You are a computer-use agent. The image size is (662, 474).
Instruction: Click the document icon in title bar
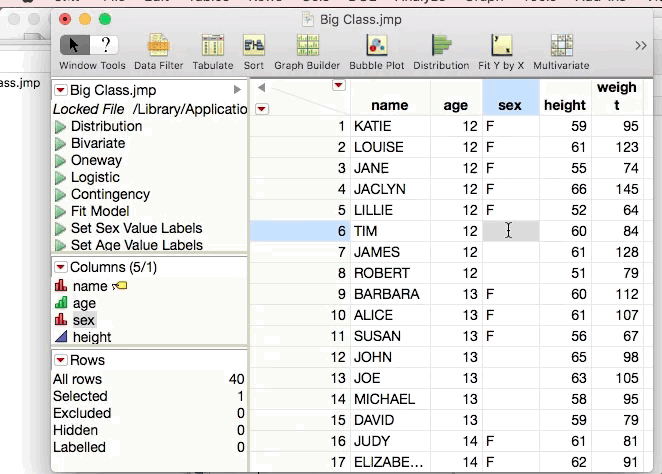[x=308, y=19]
